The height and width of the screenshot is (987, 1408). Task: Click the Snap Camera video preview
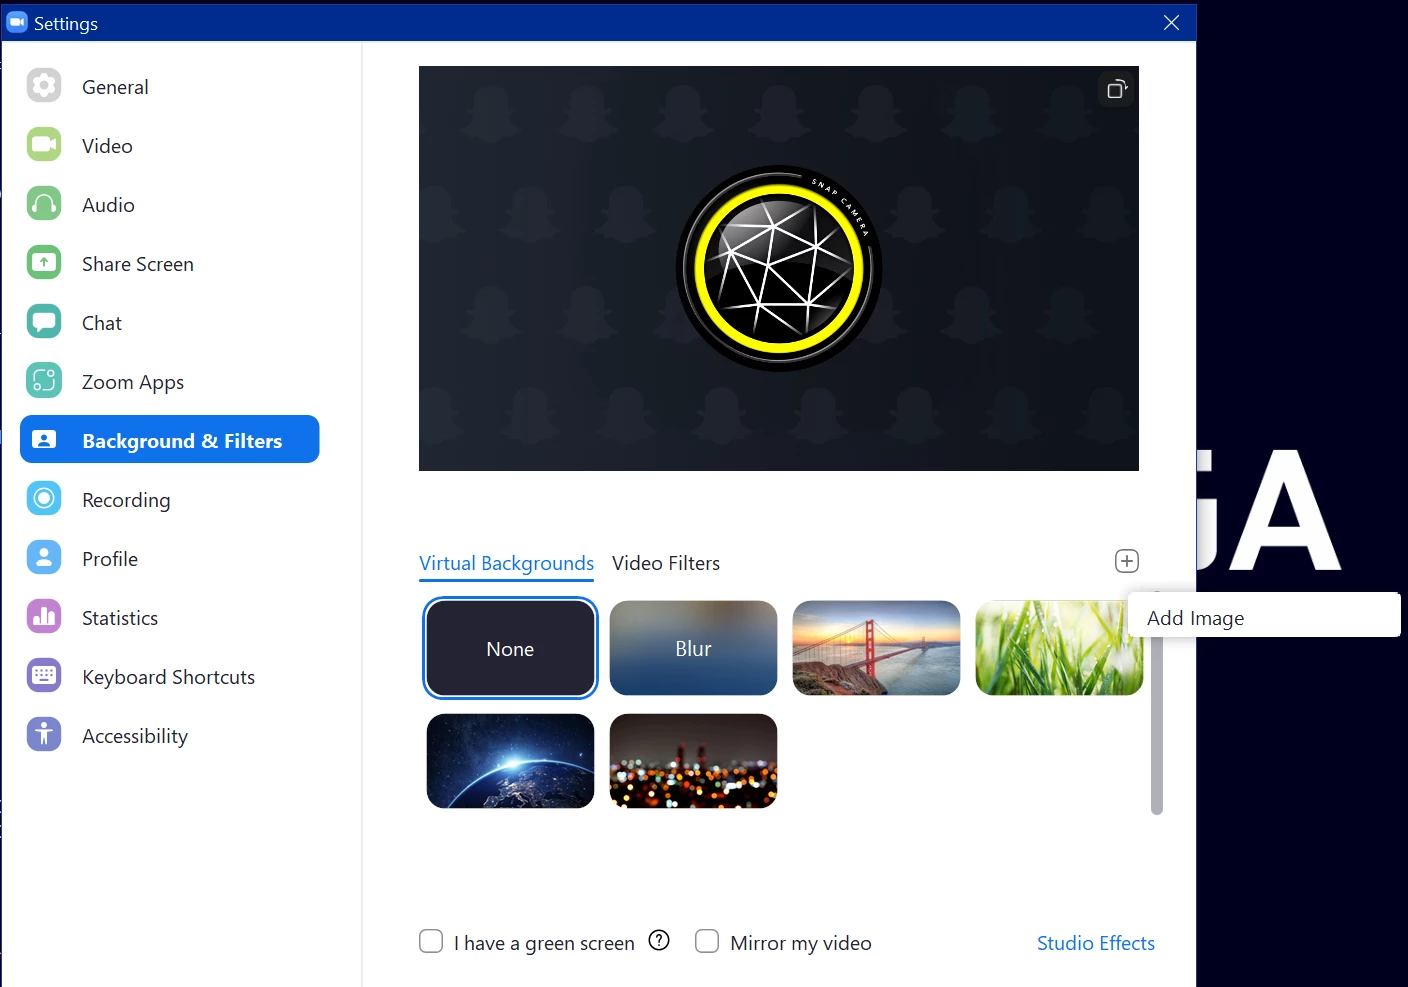(779, 268)
